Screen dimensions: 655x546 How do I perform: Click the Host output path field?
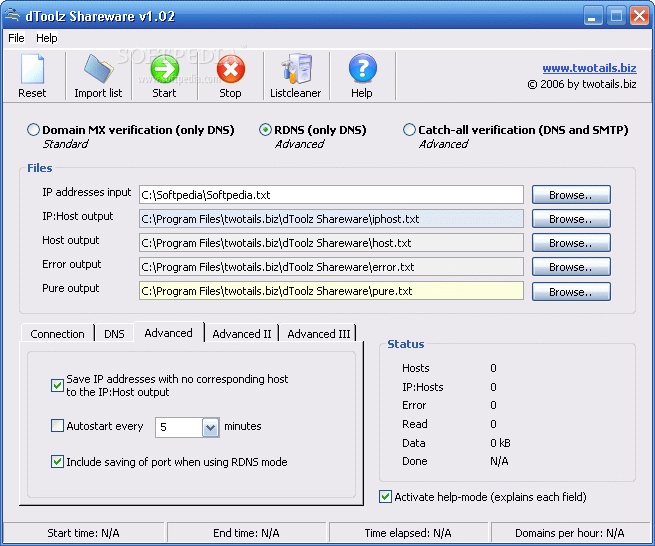point(331,243)
